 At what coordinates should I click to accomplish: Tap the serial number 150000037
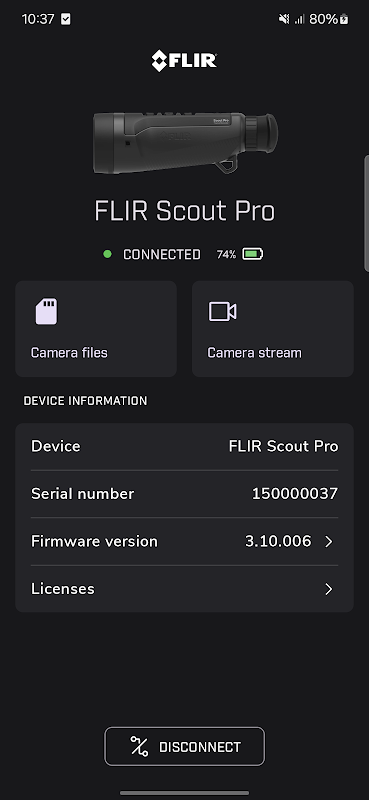pos(294,494)
